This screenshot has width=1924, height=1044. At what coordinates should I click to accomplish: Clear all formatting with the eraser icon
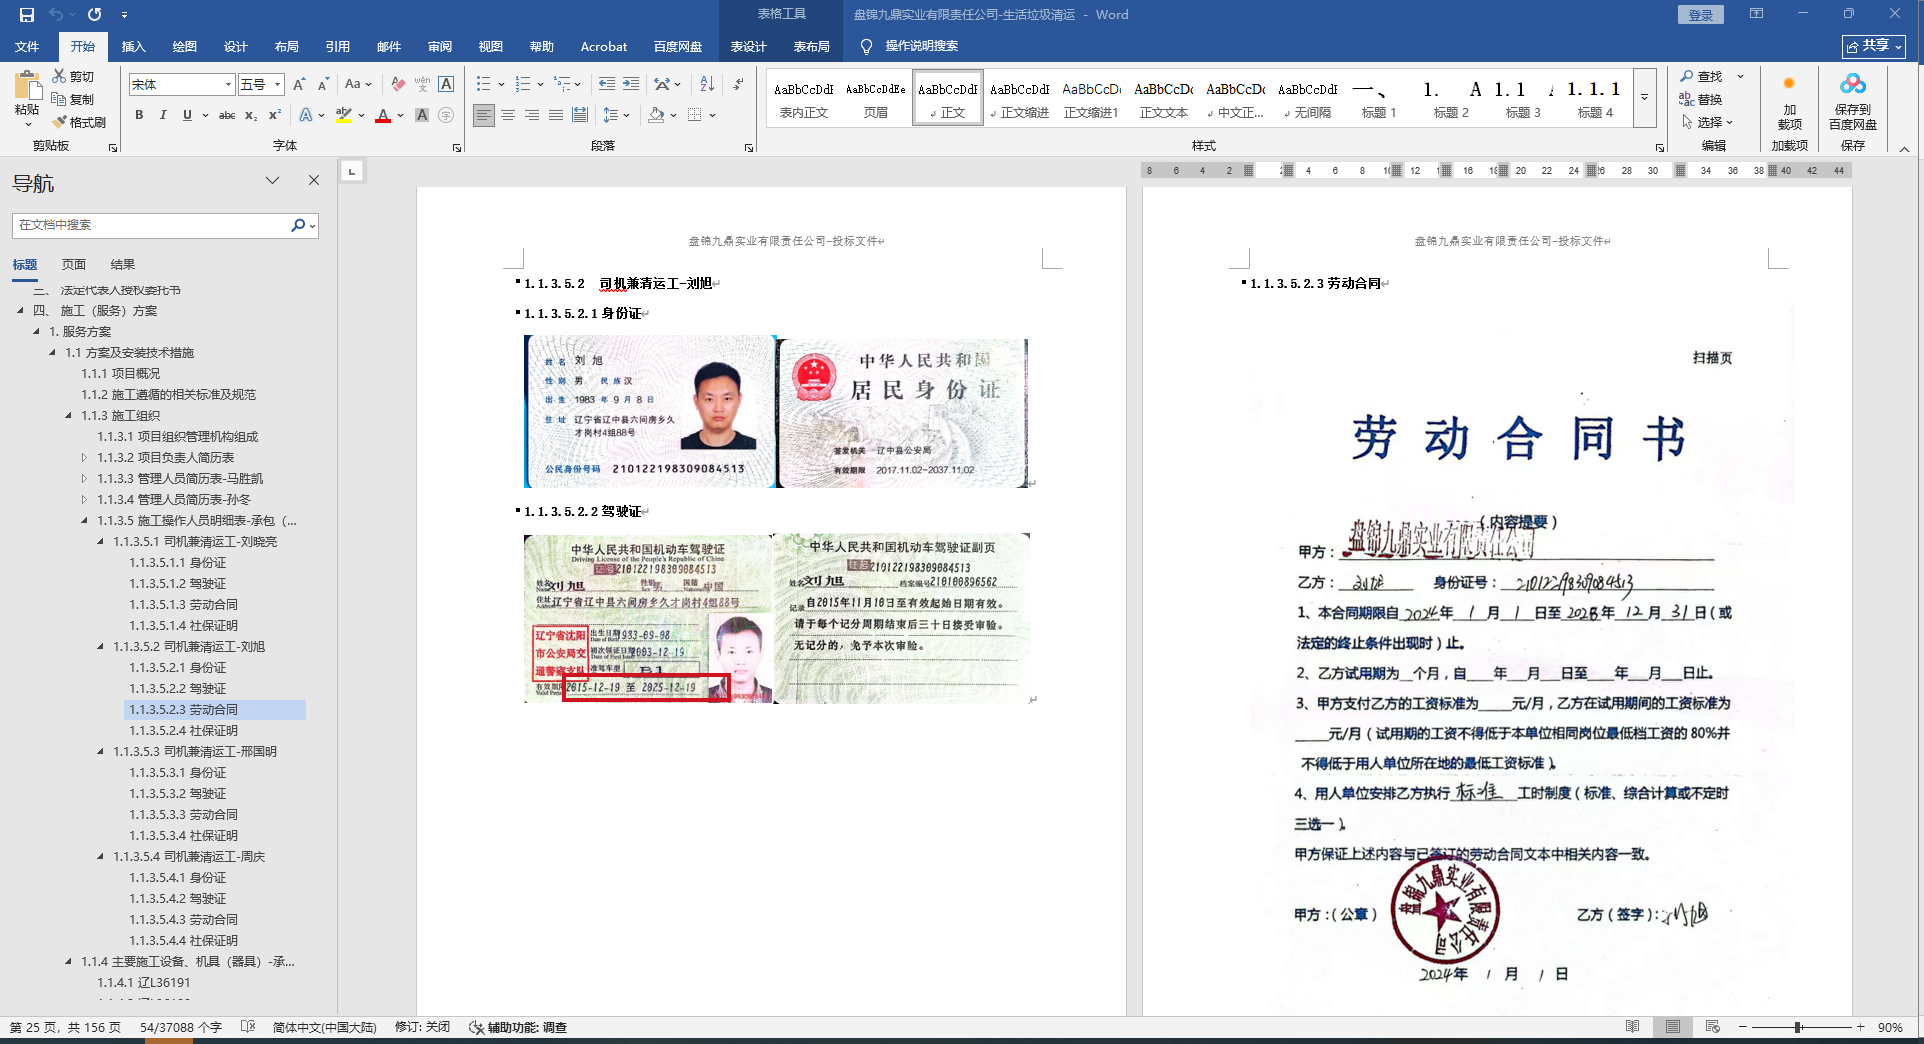point(398,85)
